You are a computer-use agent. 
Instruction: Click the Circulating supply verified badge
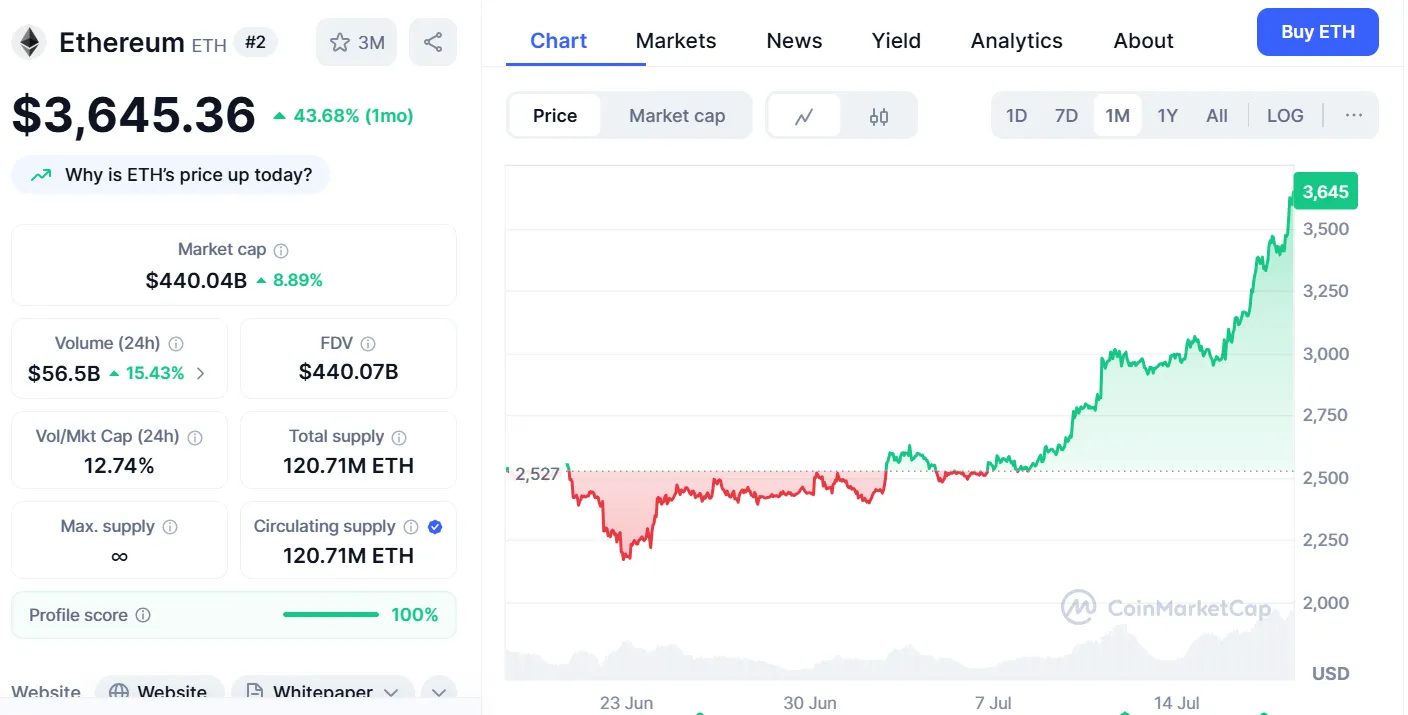pyautogui.click(x=435, y=527)
